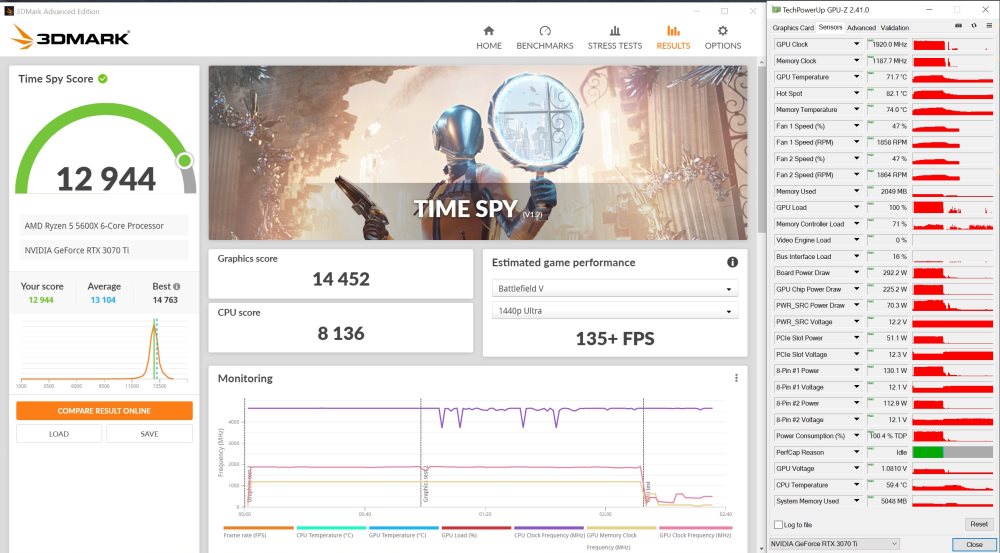Click the Estimated game performance info icon
Image resolution: width=1000 pixels, height=553 pixels.
732,262
